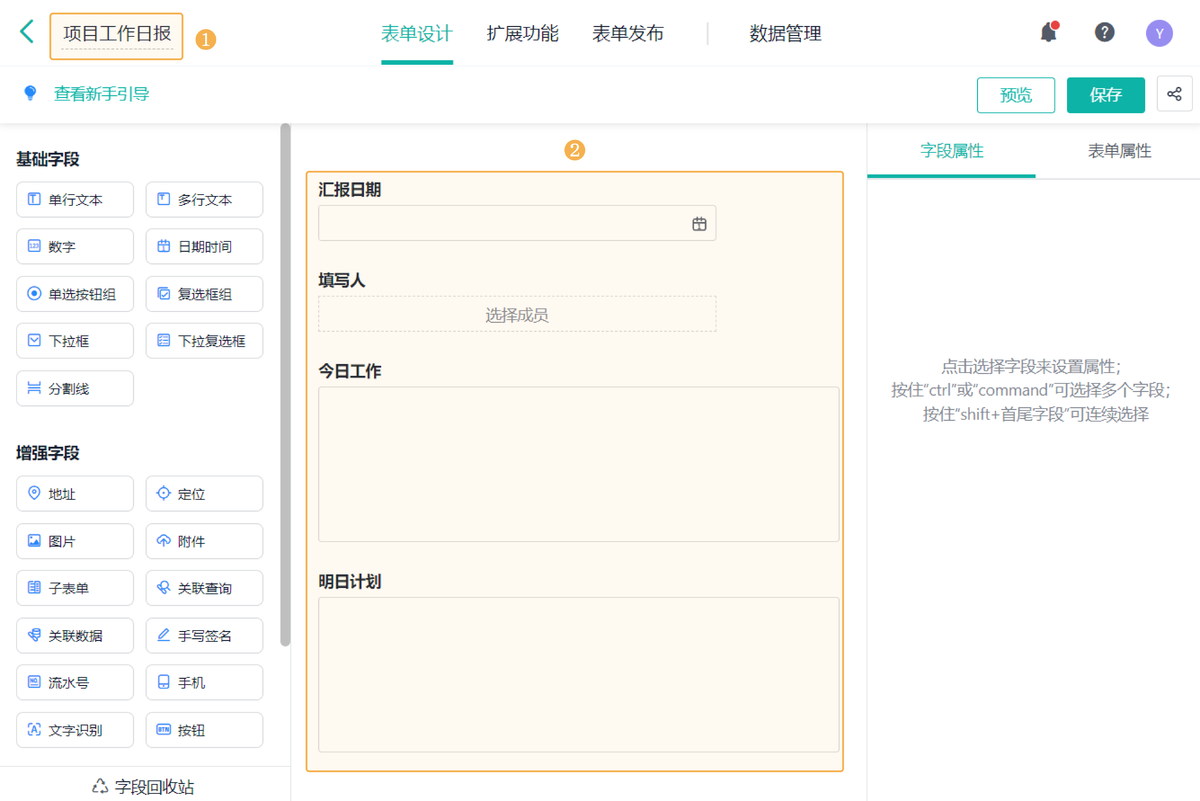Click the back arrow icon
The height and width of the screenshot is (801, 1200).
(27, 32)
